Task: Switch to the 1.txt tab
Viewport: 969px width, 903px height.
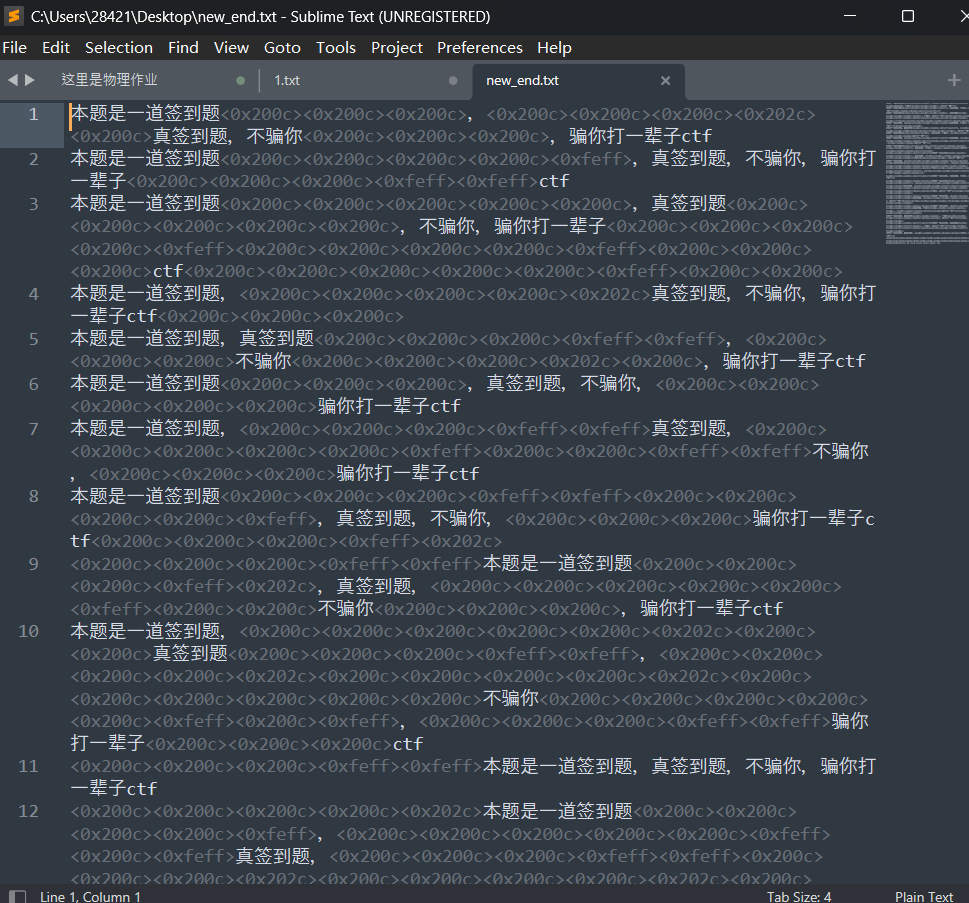Action: click(x=287, y=80)
